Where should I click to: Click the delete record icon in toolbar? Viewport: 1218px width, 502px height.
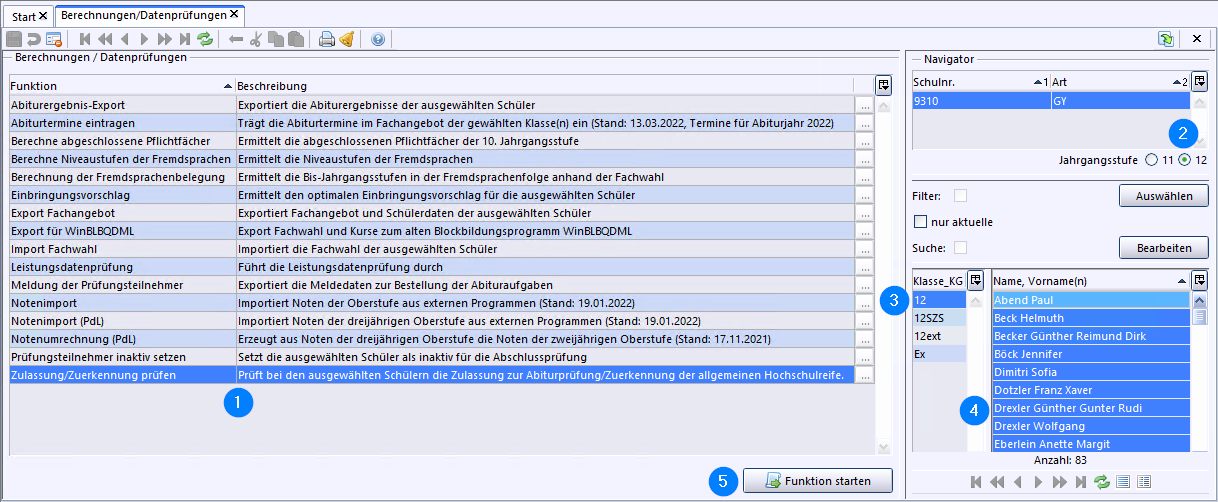click(54, 40)
